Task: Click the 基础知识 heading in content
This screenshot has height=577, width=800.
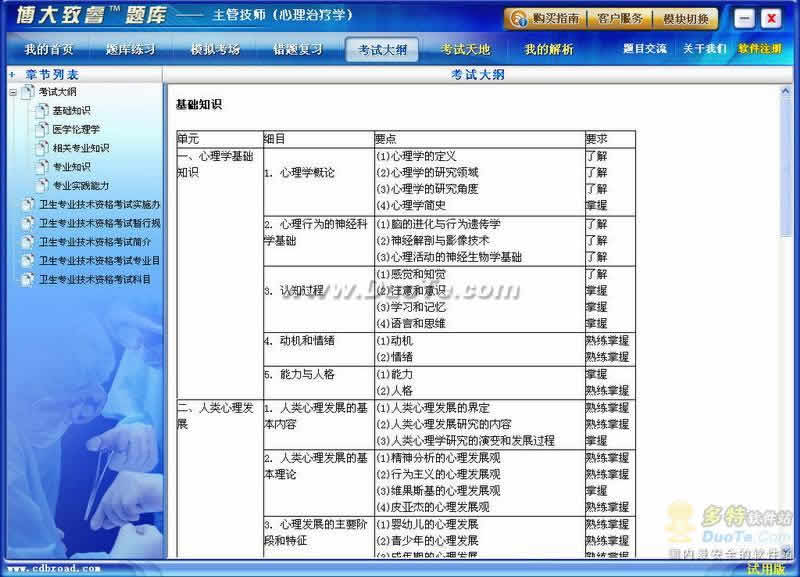Action: tap(199, 105)
